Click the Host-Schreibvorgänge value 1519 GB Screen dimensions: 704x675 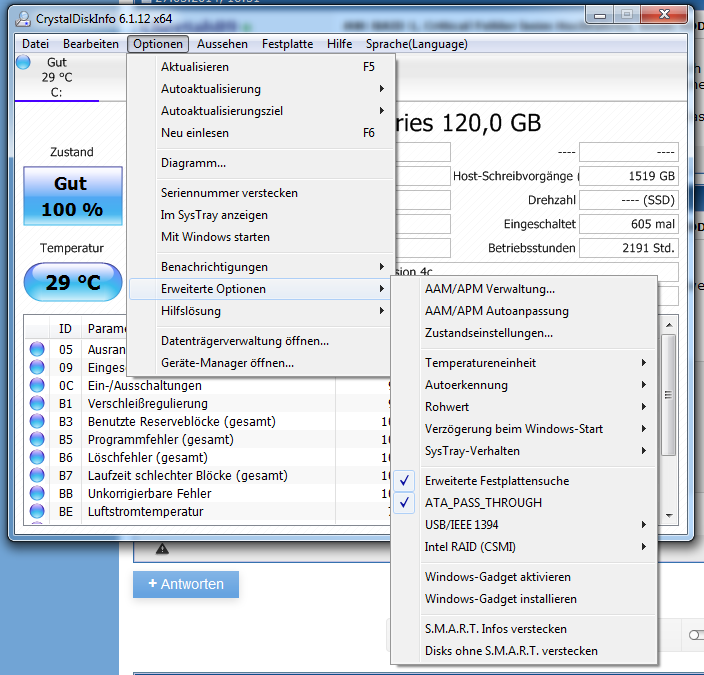(x=629, y=176)
